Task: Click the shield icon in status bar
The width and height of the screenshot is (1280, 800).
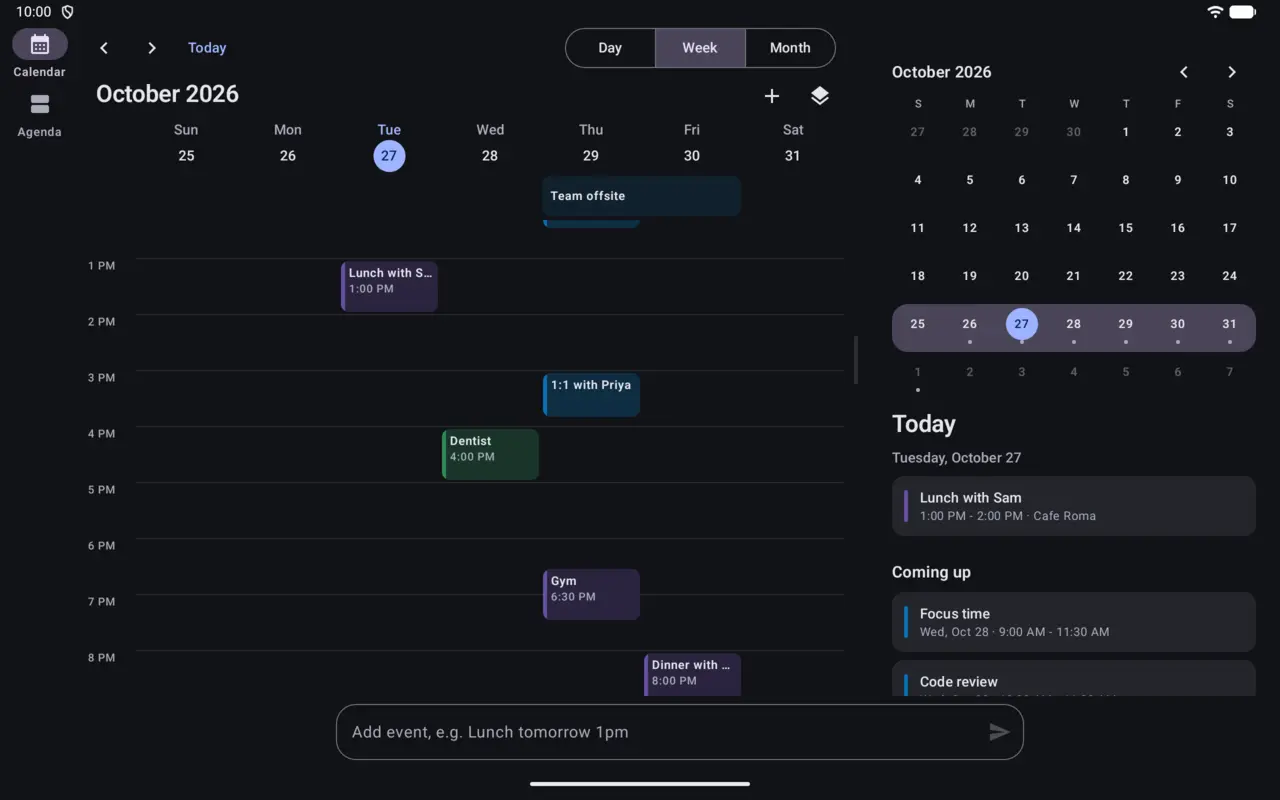Action: click(x=68, y=12)
